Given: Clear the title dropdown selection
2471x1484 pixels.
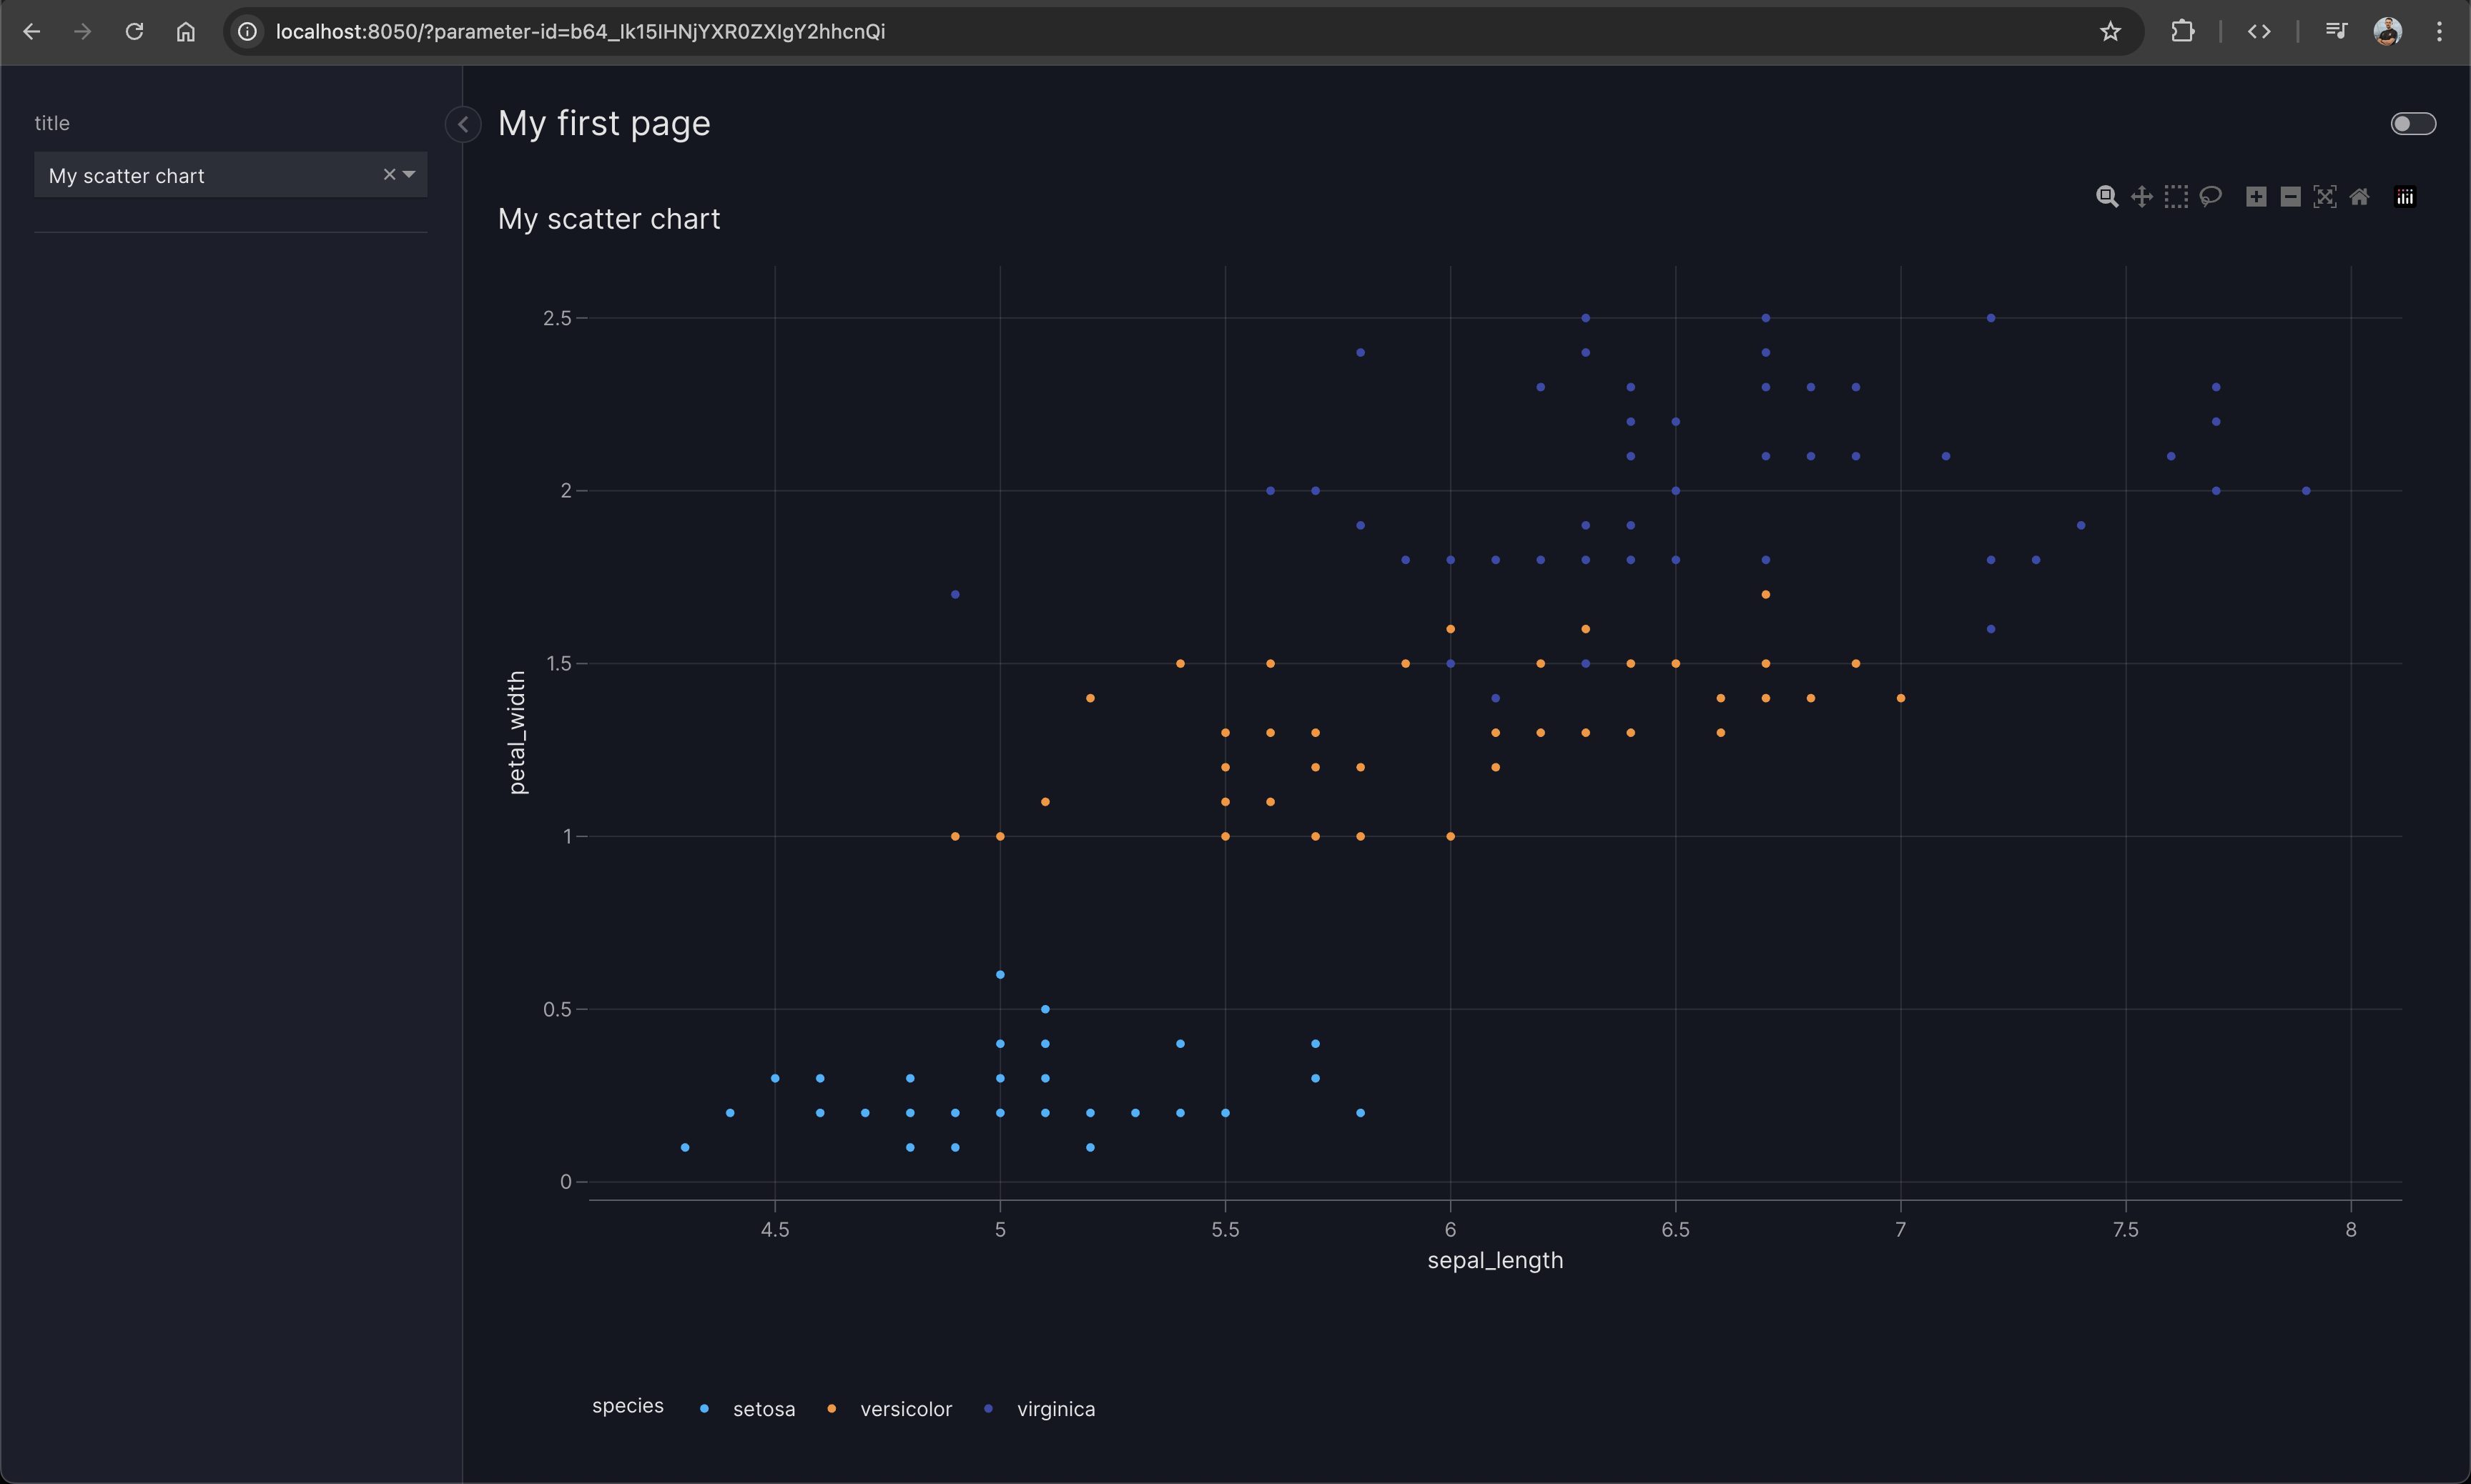Looking at the screenshot, I should click(x=389, y=175).
